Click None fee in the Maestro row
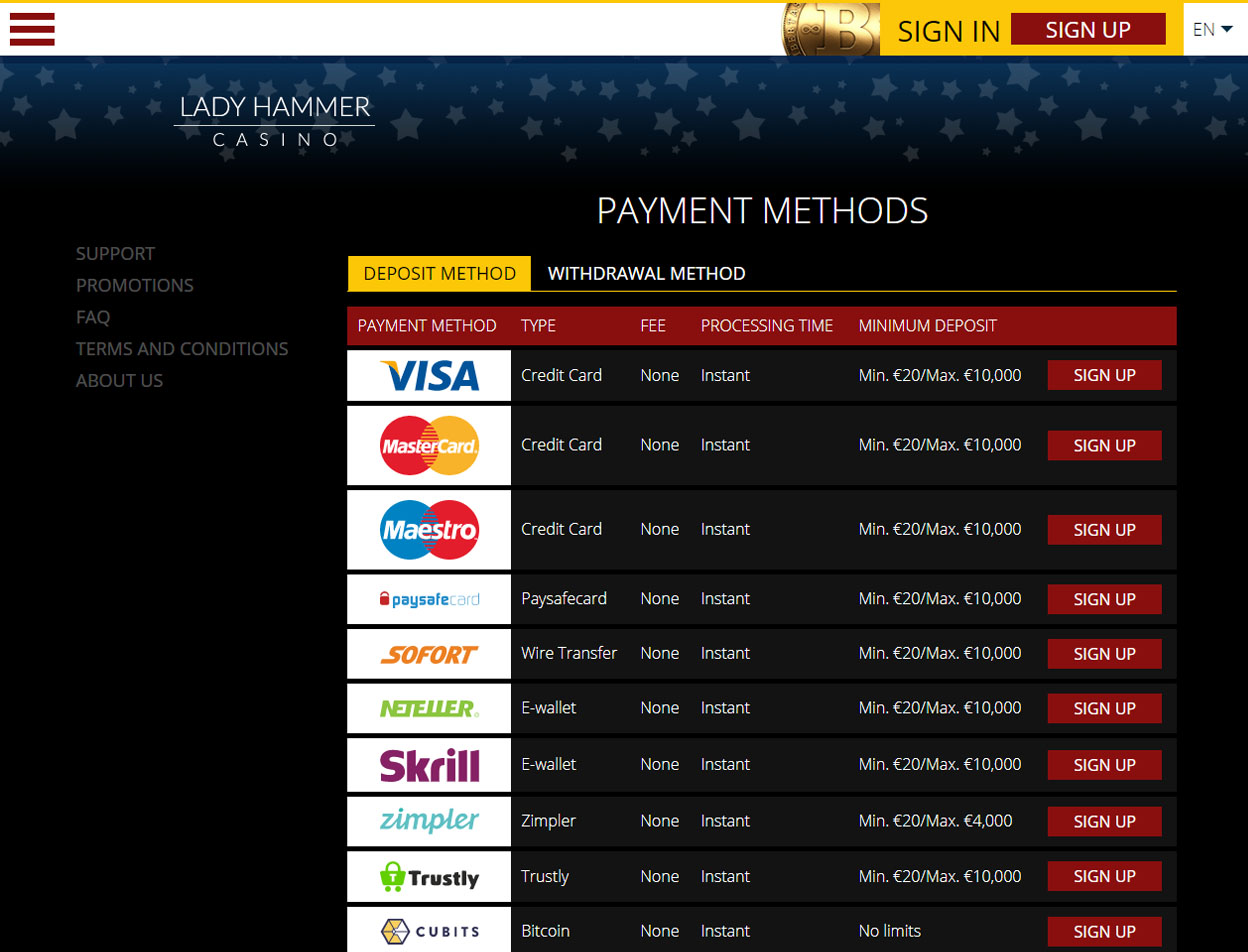The image size is (1248, 952). 660,529
